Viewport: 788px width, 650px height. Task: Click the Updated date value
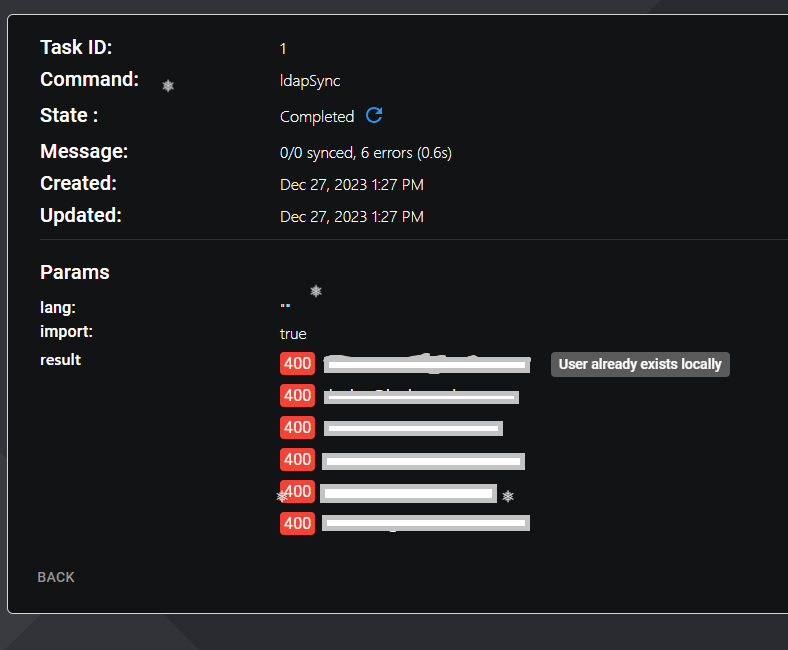point(351,217)
